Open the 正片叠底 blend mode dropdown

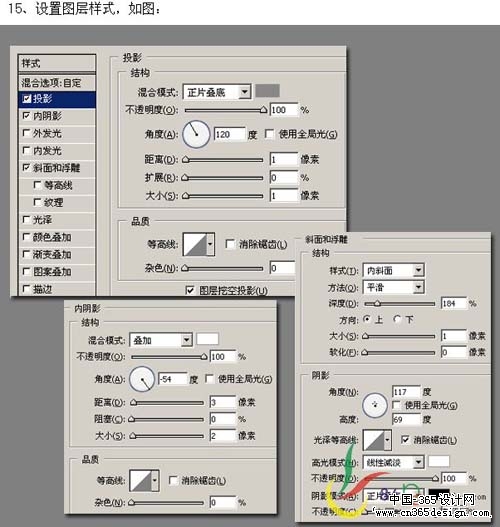(x=217, y=92)
